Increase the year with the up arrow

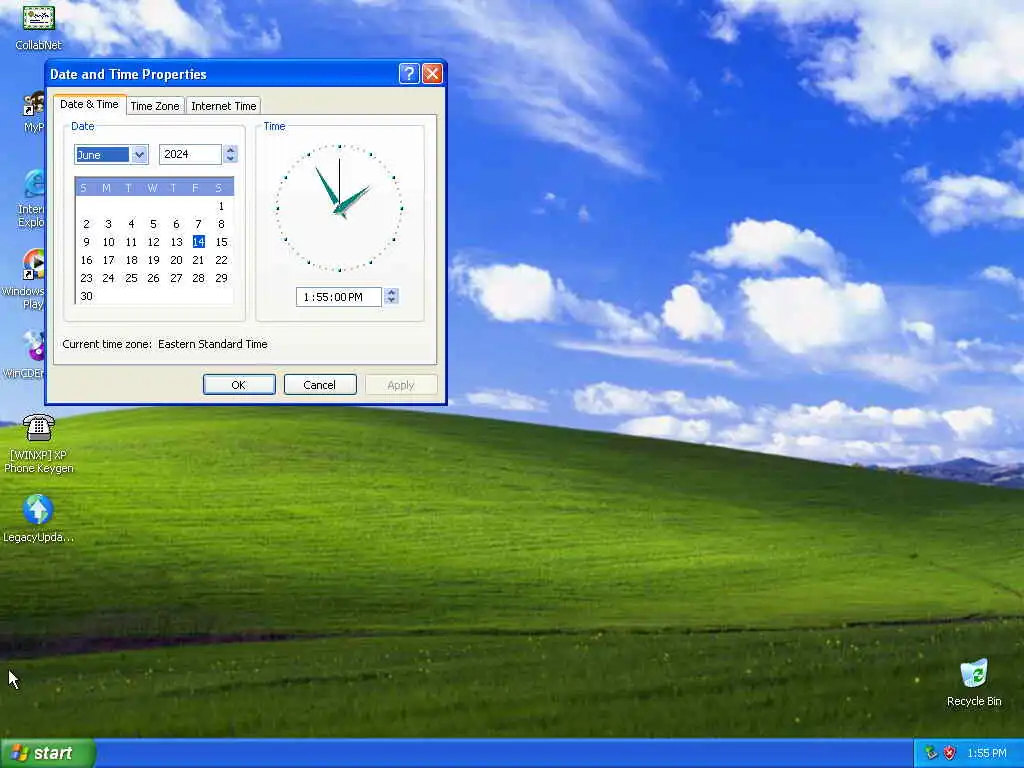pyautogui.click(x=230, y=150)
